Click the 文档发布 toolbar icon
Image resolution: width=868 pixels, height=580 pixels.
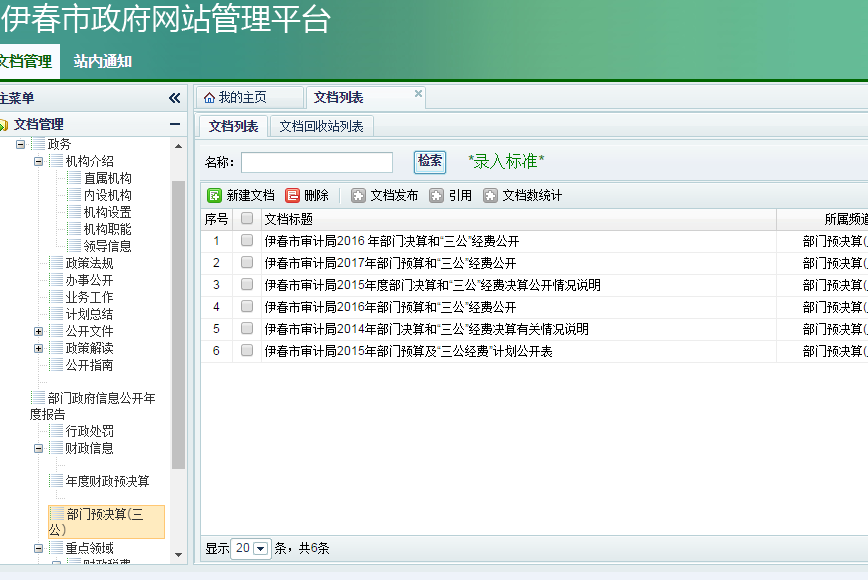358,195
